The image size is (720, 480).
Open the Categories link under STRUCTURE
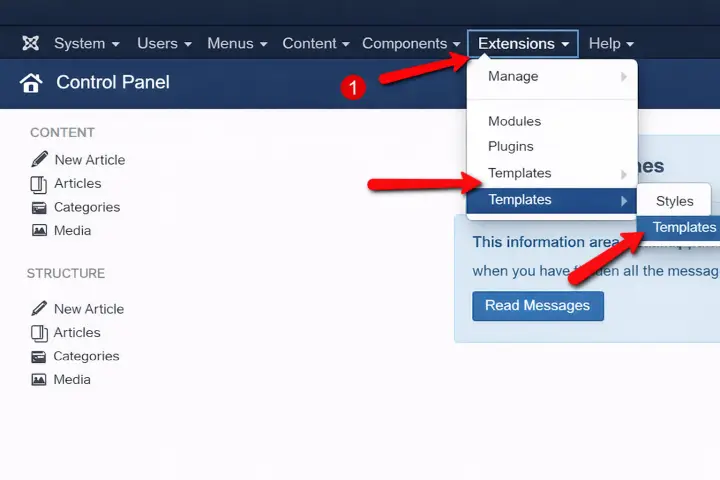(x=86, y=356)
